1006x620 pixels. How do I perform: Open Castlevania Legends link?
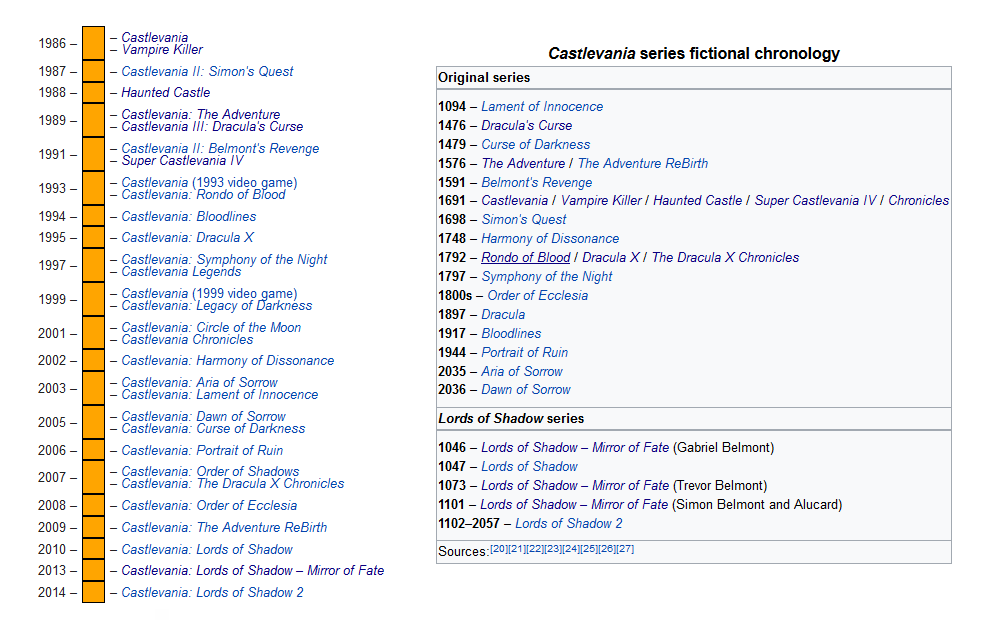(x=182, y=272)
